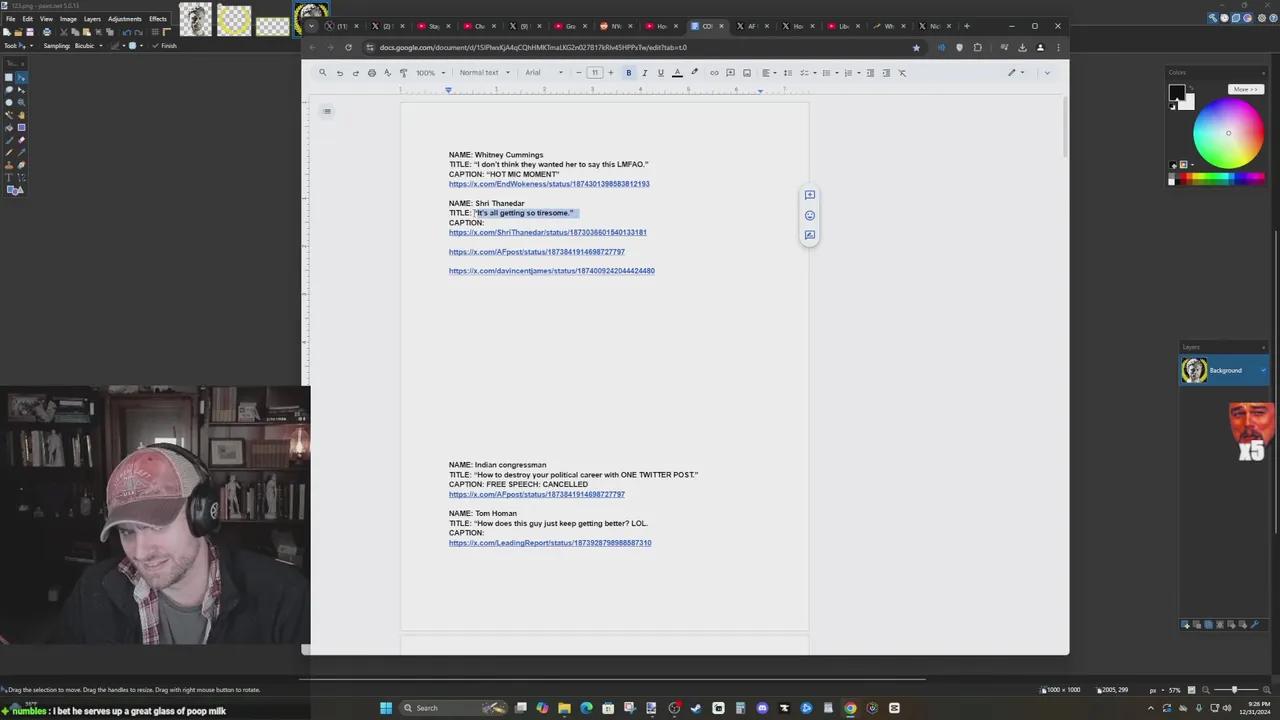
Task: Open the ShriThanedar status link
Action: point(548,232)
